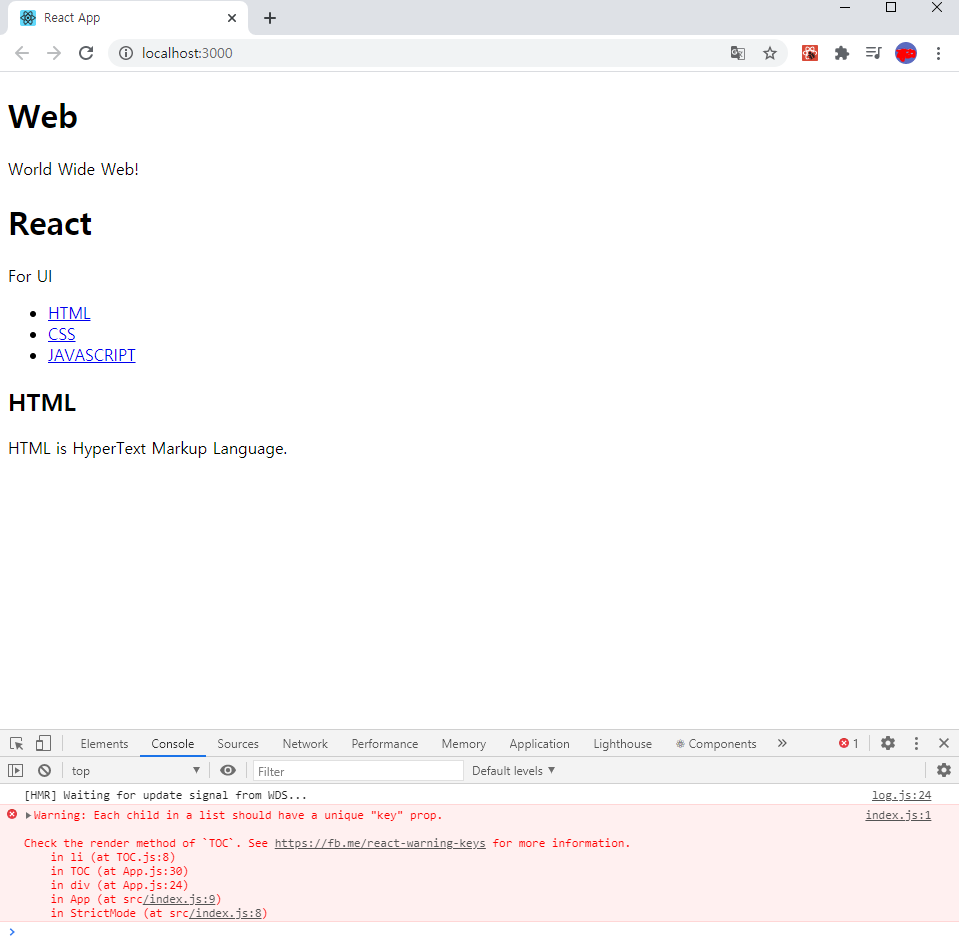Bookmark this page with the star

point(769,53)
